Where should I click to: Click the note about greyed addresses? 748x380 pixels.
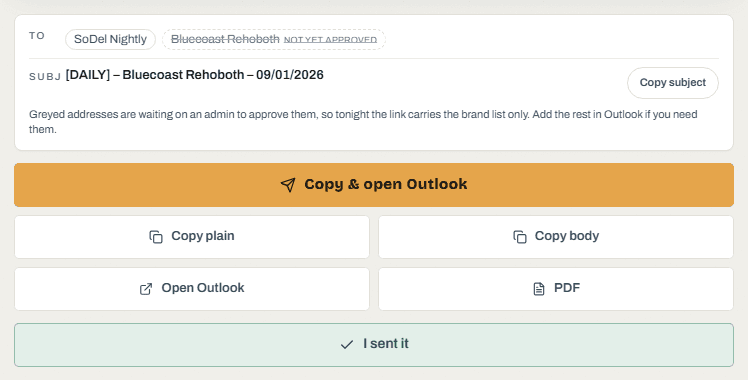[x=363, y=122]
